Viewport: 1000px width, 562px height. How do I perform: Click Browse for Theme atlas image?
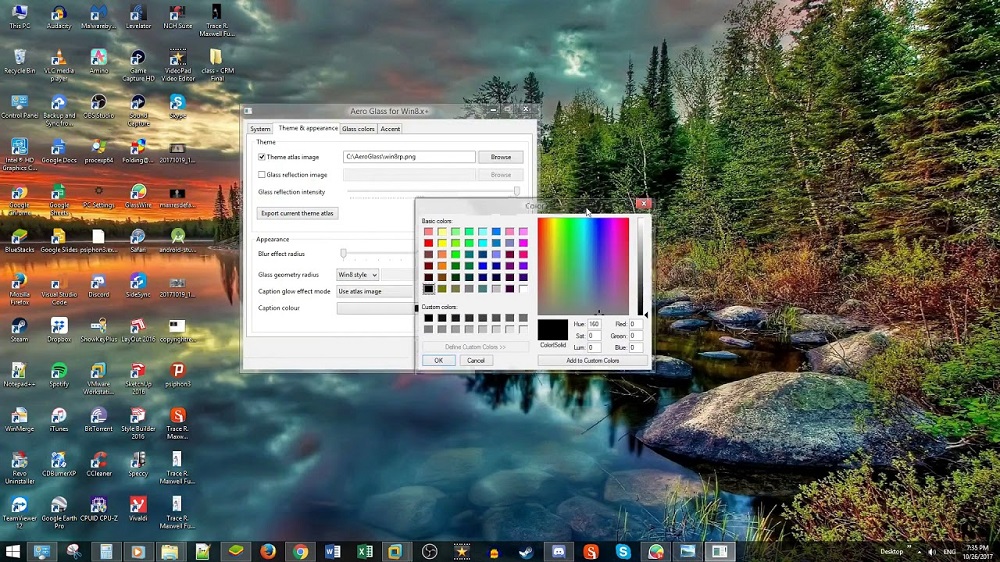pyautogui.click(x=501, y=157)
